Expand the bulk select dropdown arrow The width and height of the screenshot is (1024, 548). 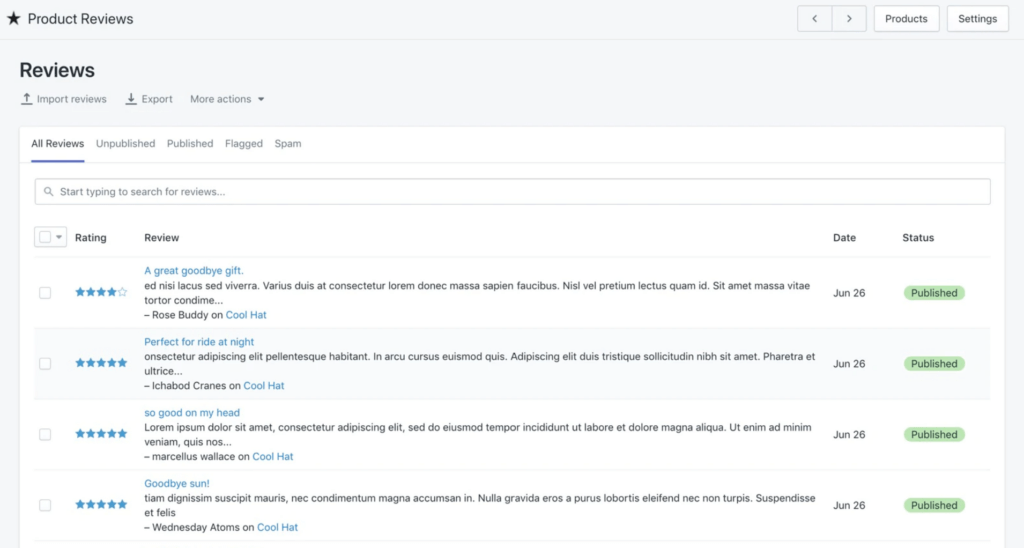pos(59,237)
